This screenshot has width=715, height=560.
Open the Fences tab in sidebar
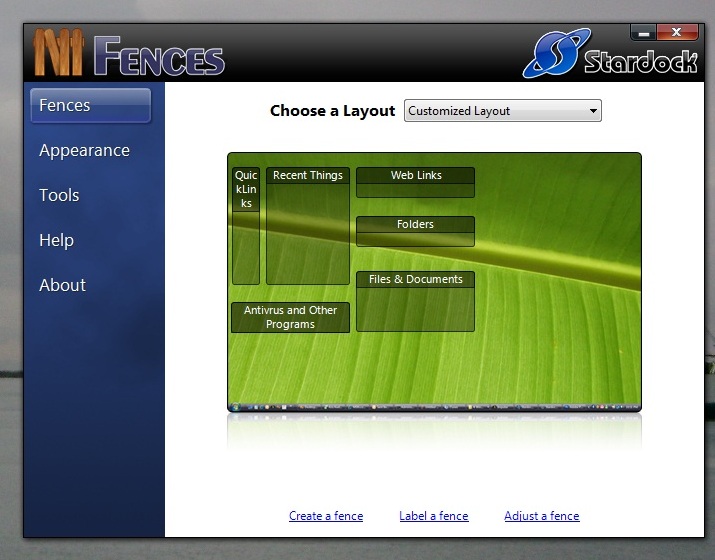(90, 105)
